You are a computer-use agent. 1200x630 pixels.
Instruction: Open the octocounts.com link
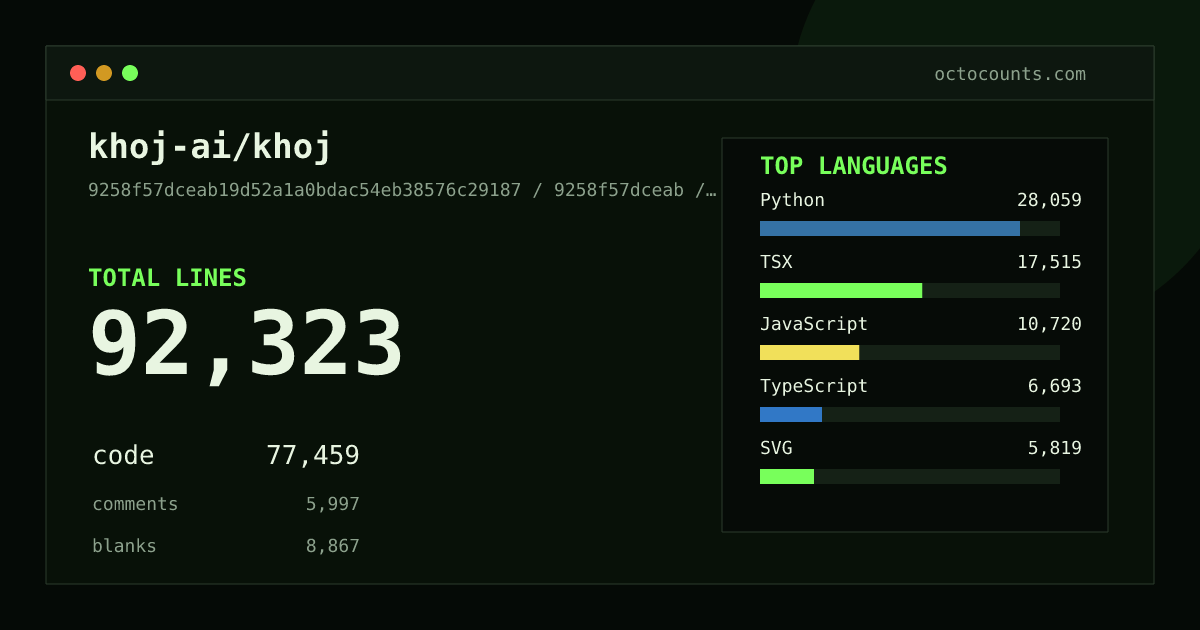point(1010,74)
